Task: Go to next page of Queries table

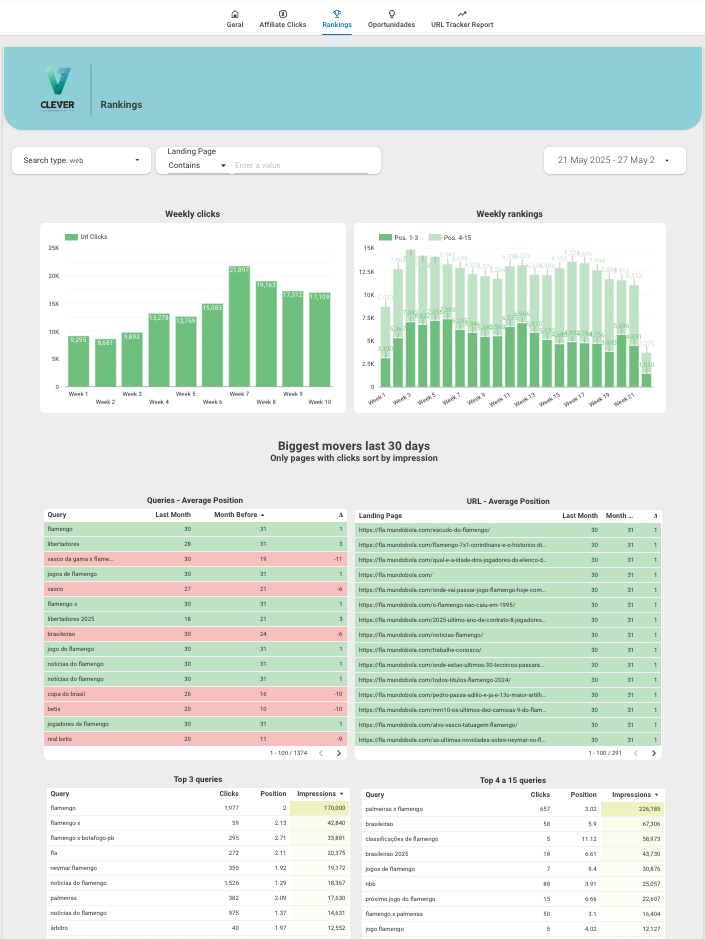Action: coord(341,753)
